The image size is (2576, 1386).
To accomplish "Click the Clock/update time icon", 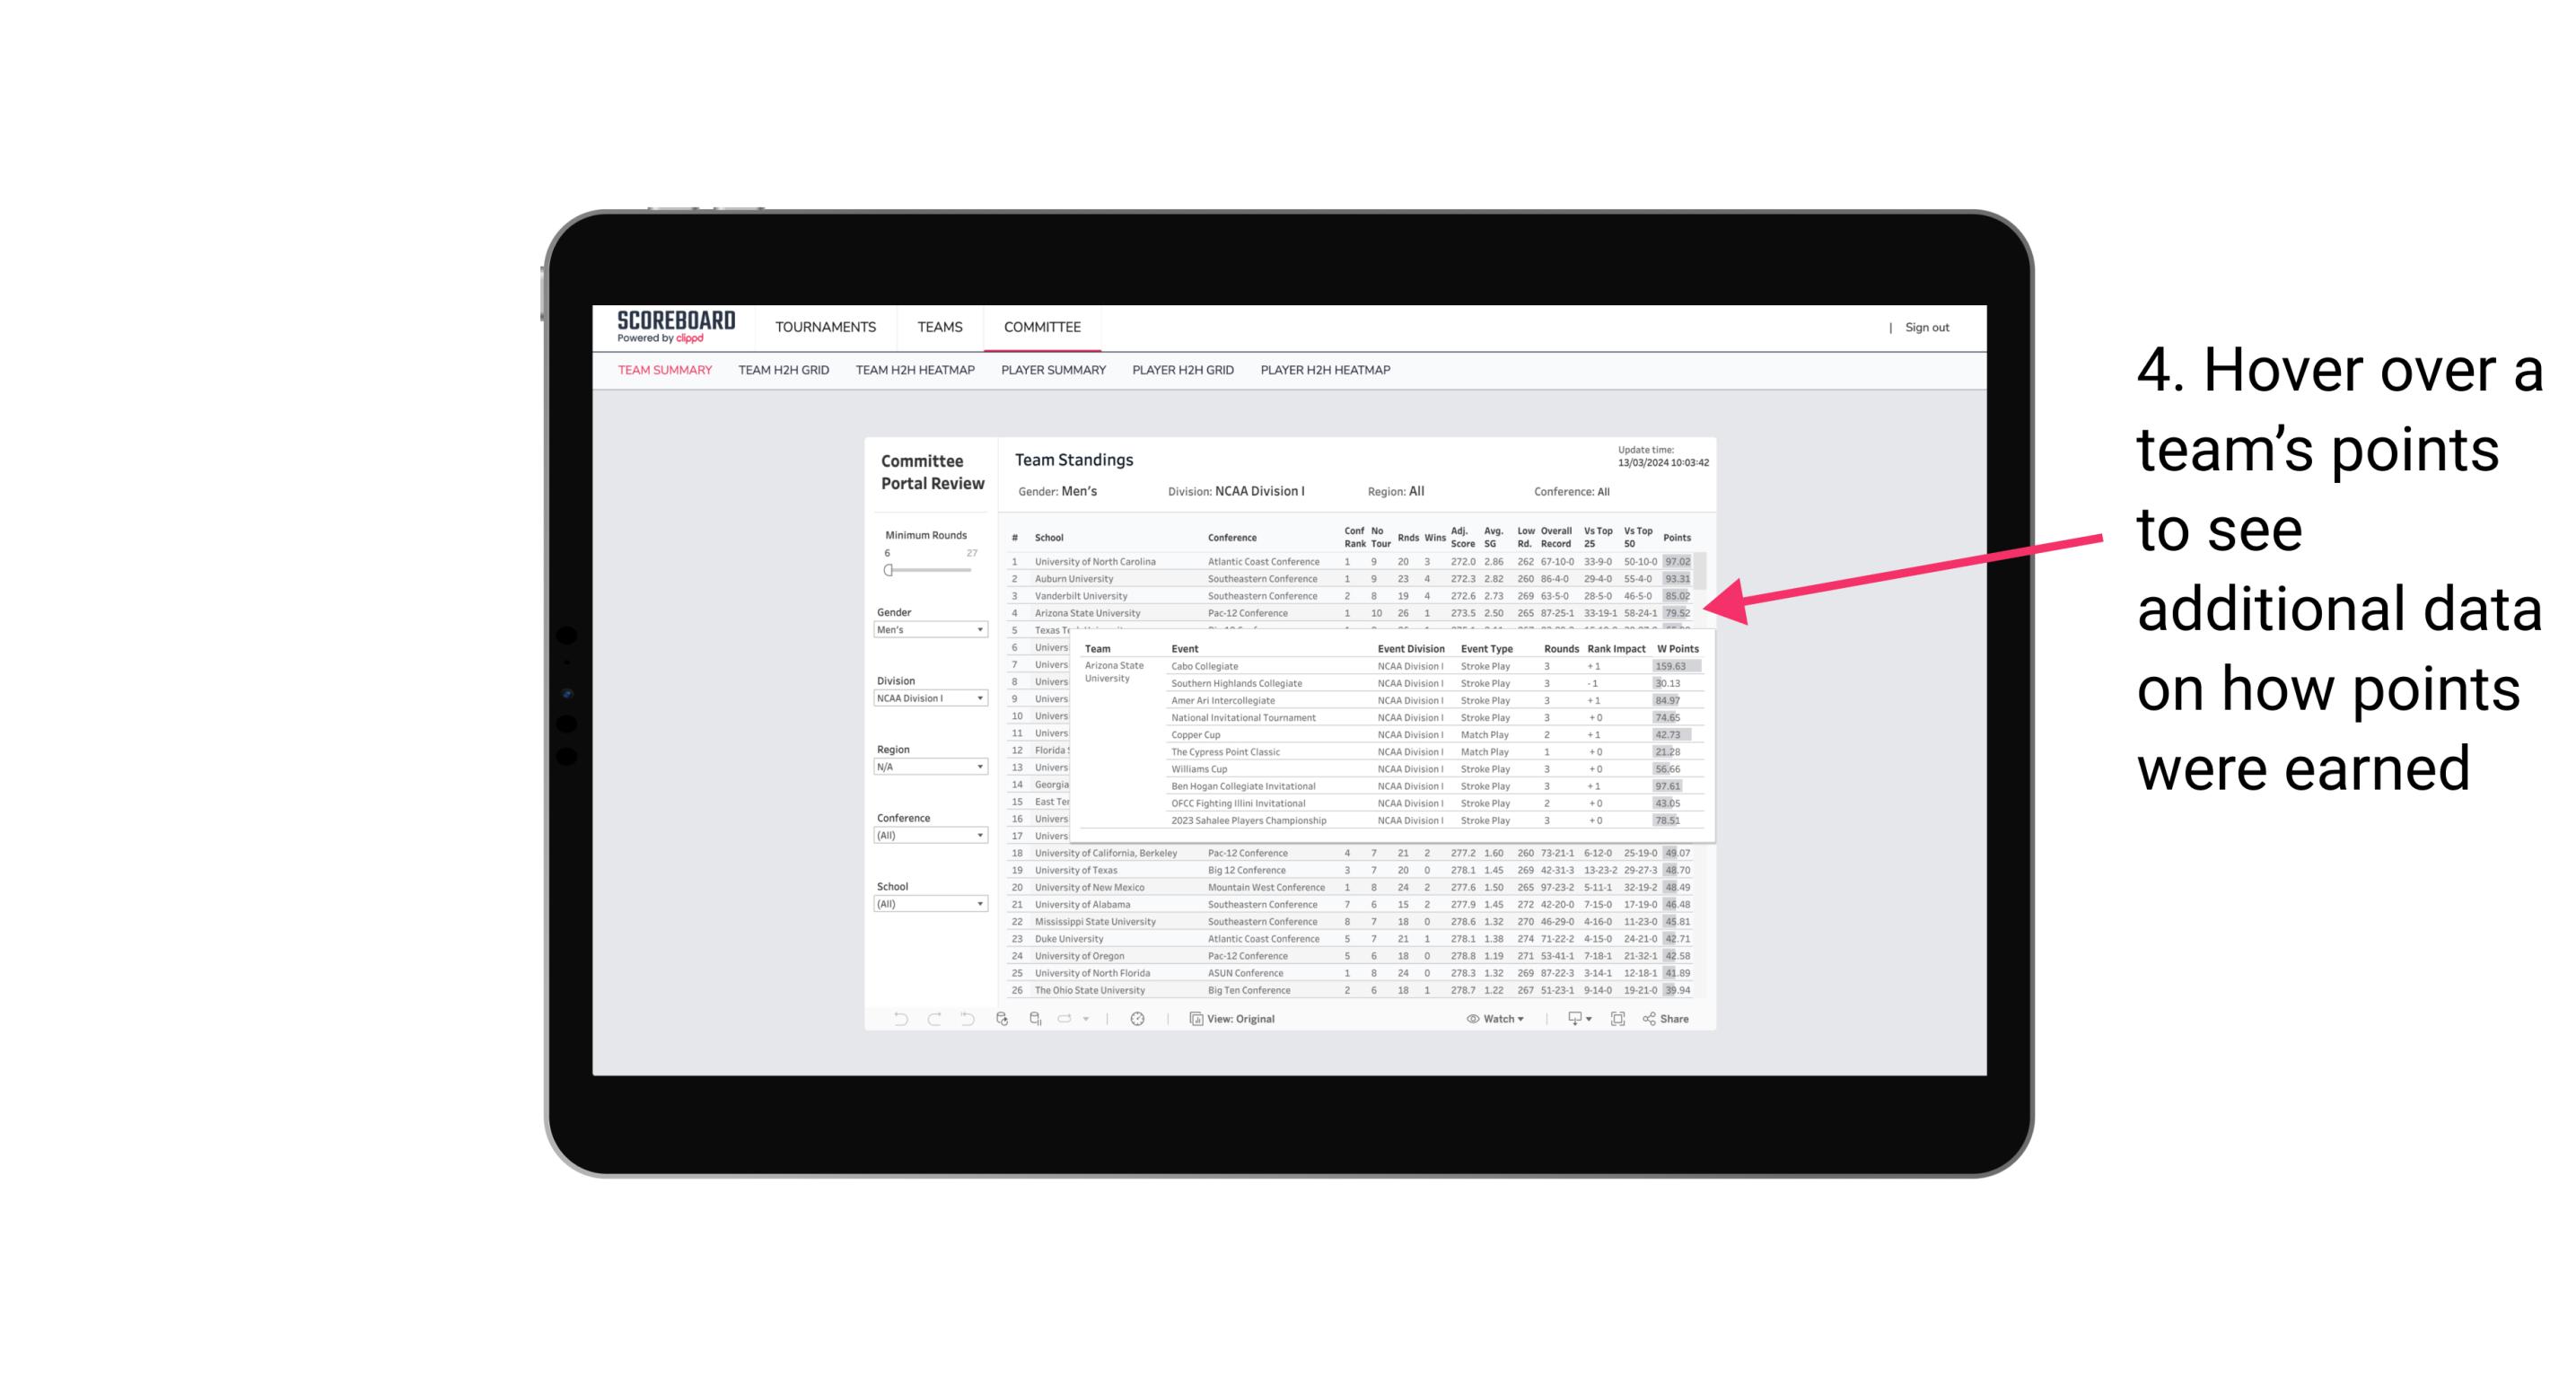I will tap(1142, 1019).
